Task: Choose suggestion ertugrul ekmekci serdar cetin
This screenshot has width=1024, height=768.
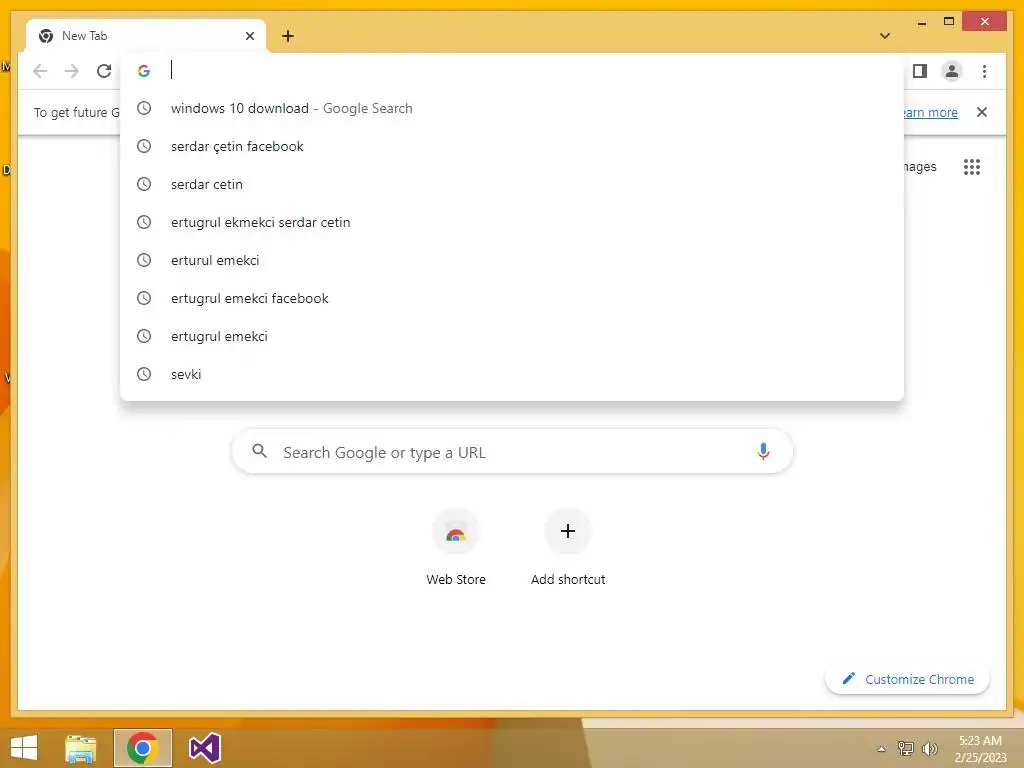Action: click(x=512, y=222)
